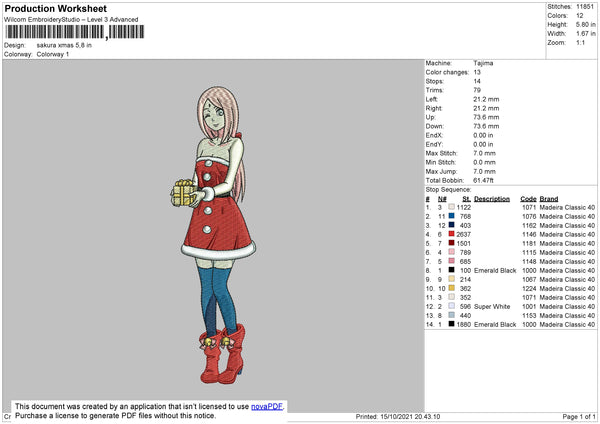Select the rose swatch with 685 stitches
This screenshot has height=424, width=600.
click(452, 261)
